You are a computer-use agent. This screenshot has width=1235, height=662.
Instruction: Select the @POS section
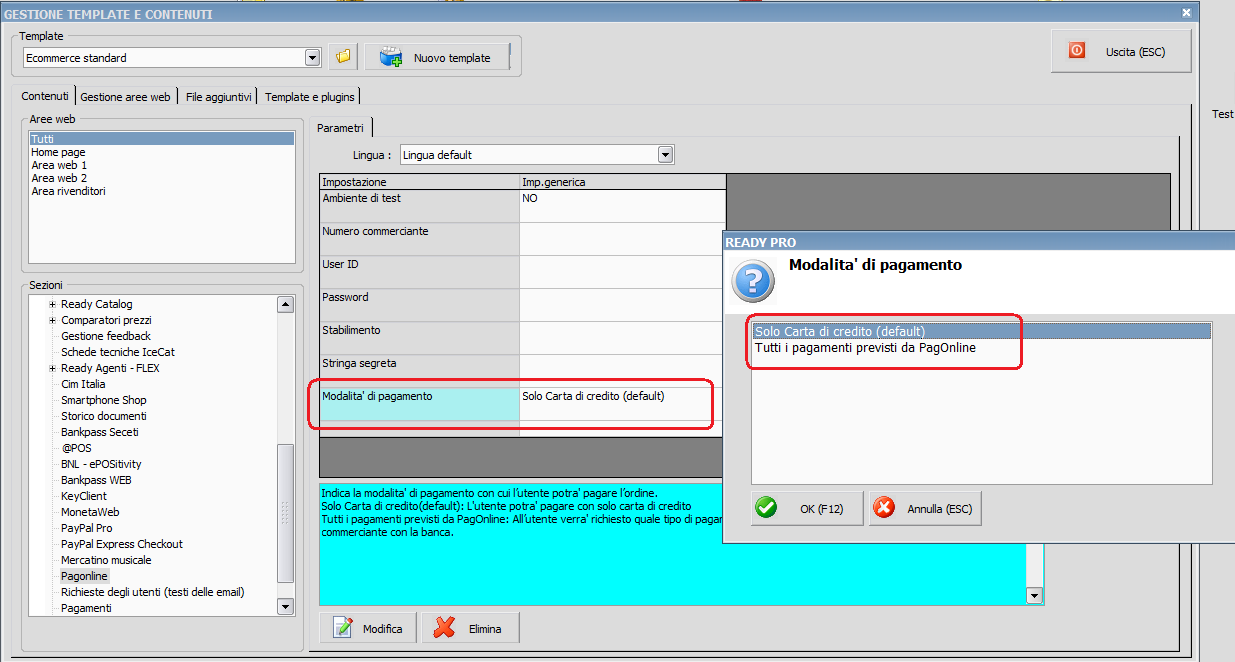coord(76,448)
